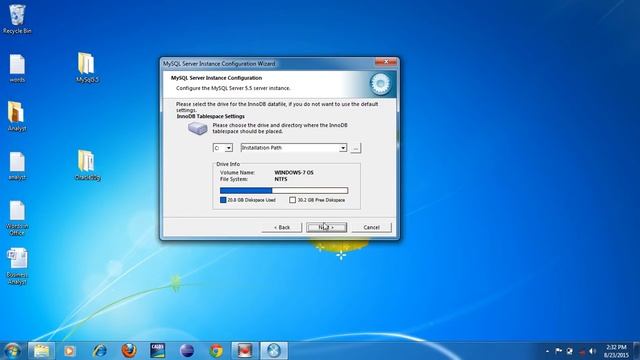Launch Firefox from the taskbar
Screen dimensions: 640x360
click(x=129, y=351)
